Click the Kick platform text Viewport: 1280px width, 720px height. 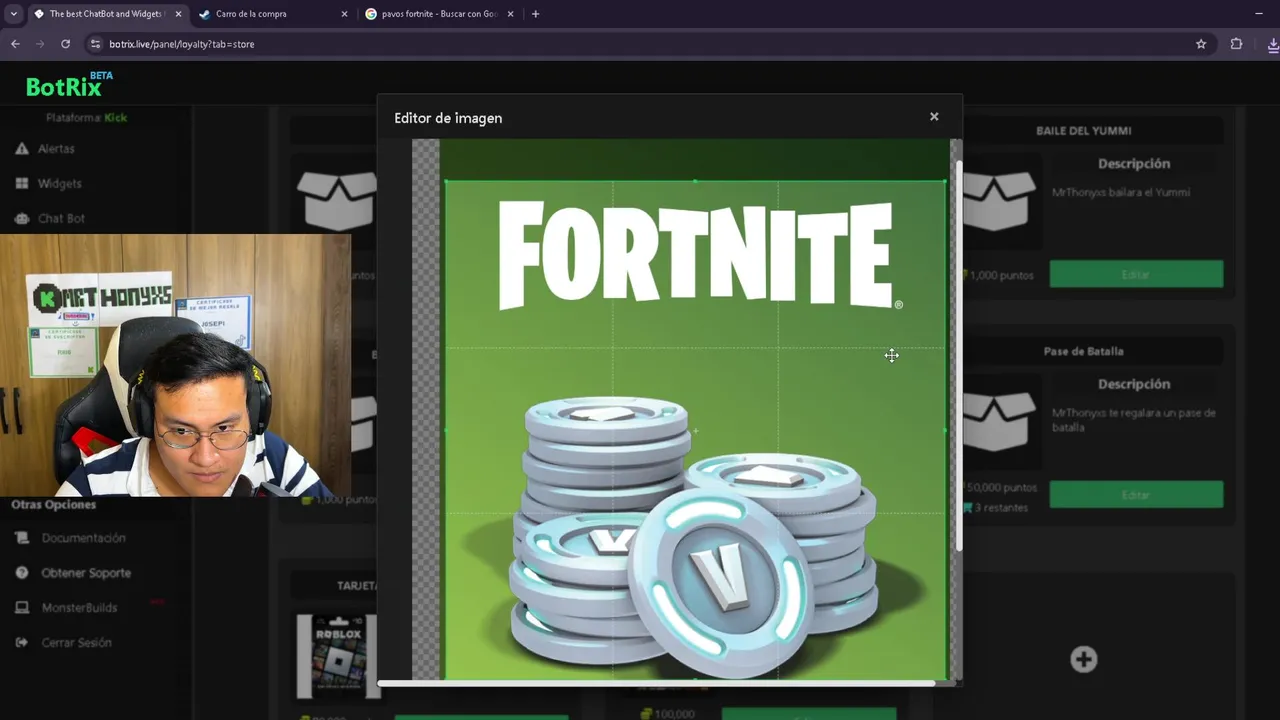point(115,117)
